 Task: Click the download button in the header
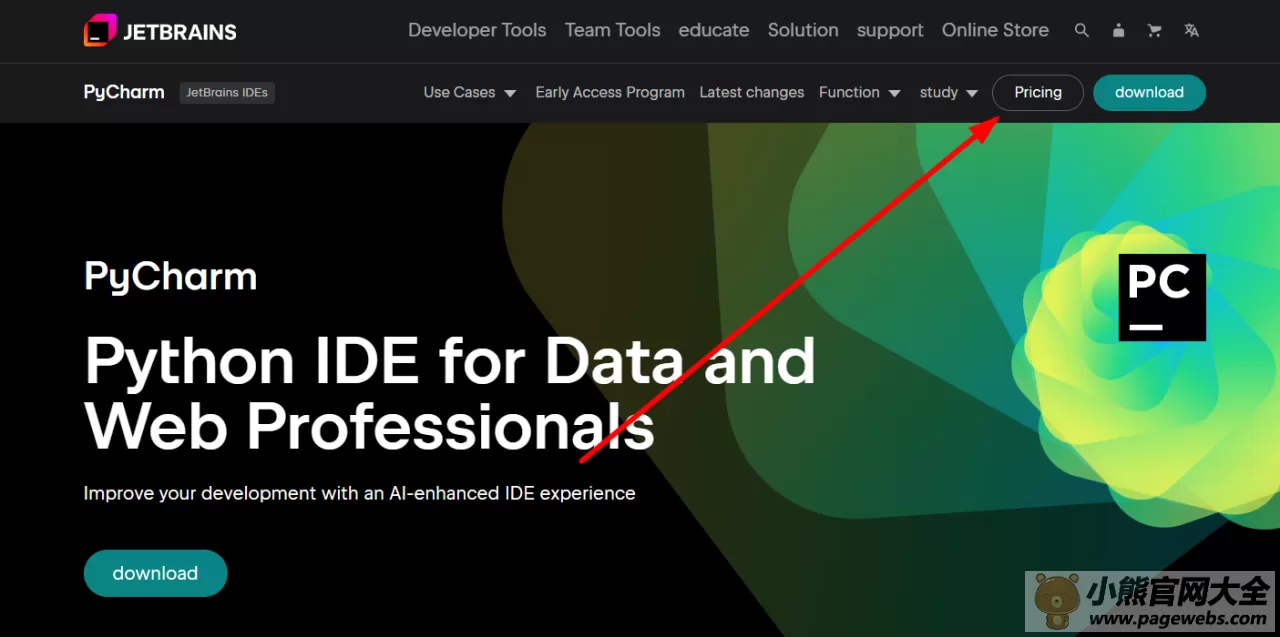(1149, 92)
